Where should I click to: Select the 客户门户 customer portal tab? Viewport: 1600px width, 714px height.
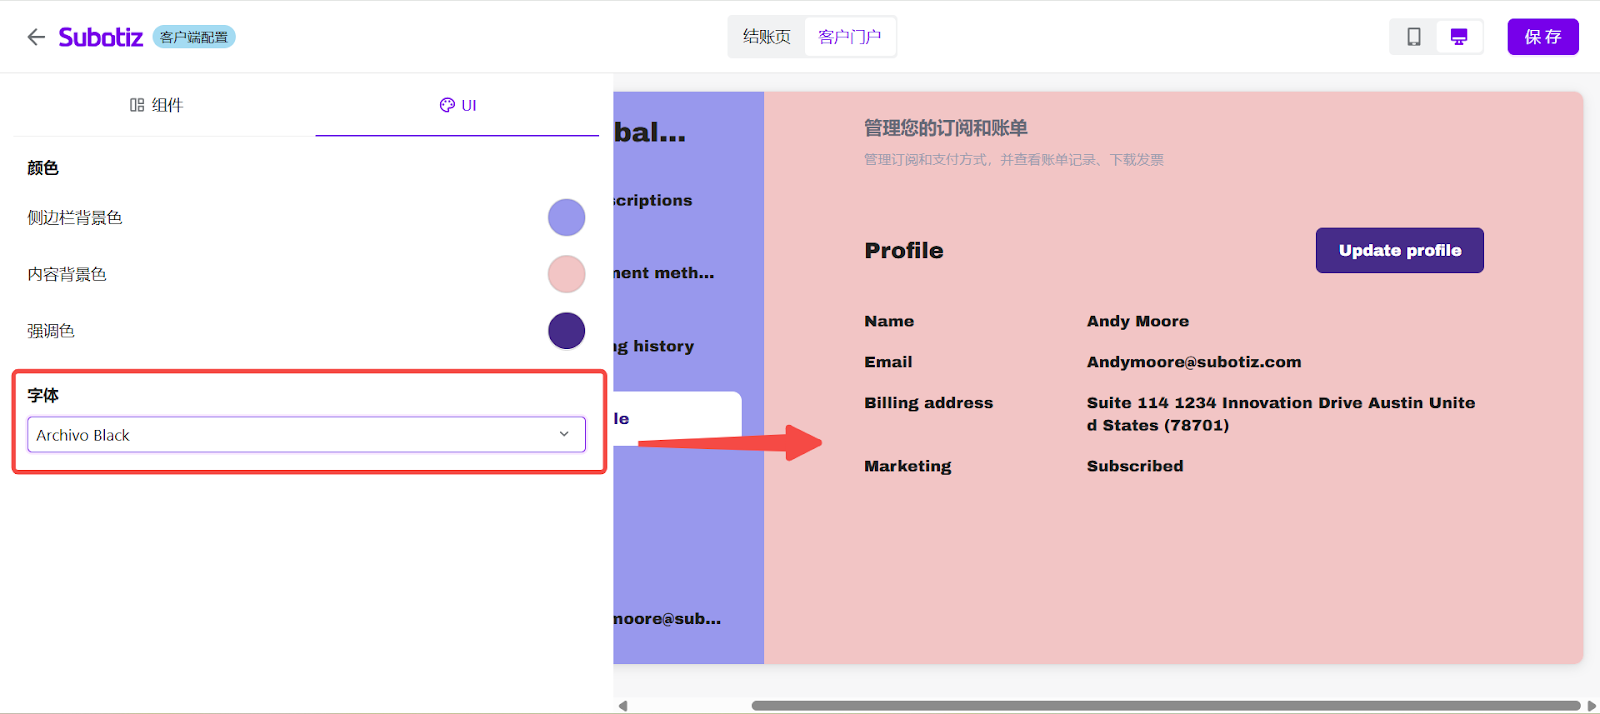(x=849, y=37)
